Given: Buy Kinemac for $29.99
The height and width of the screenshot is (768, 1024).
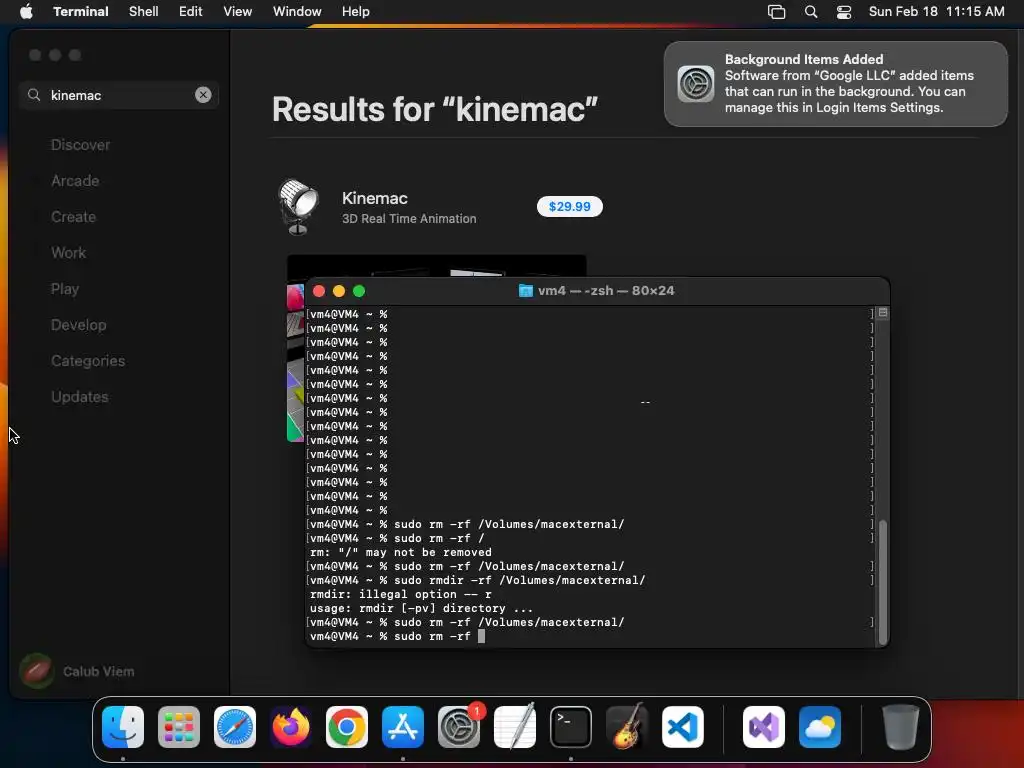Looking at the screenshot, I should (569, 206).
